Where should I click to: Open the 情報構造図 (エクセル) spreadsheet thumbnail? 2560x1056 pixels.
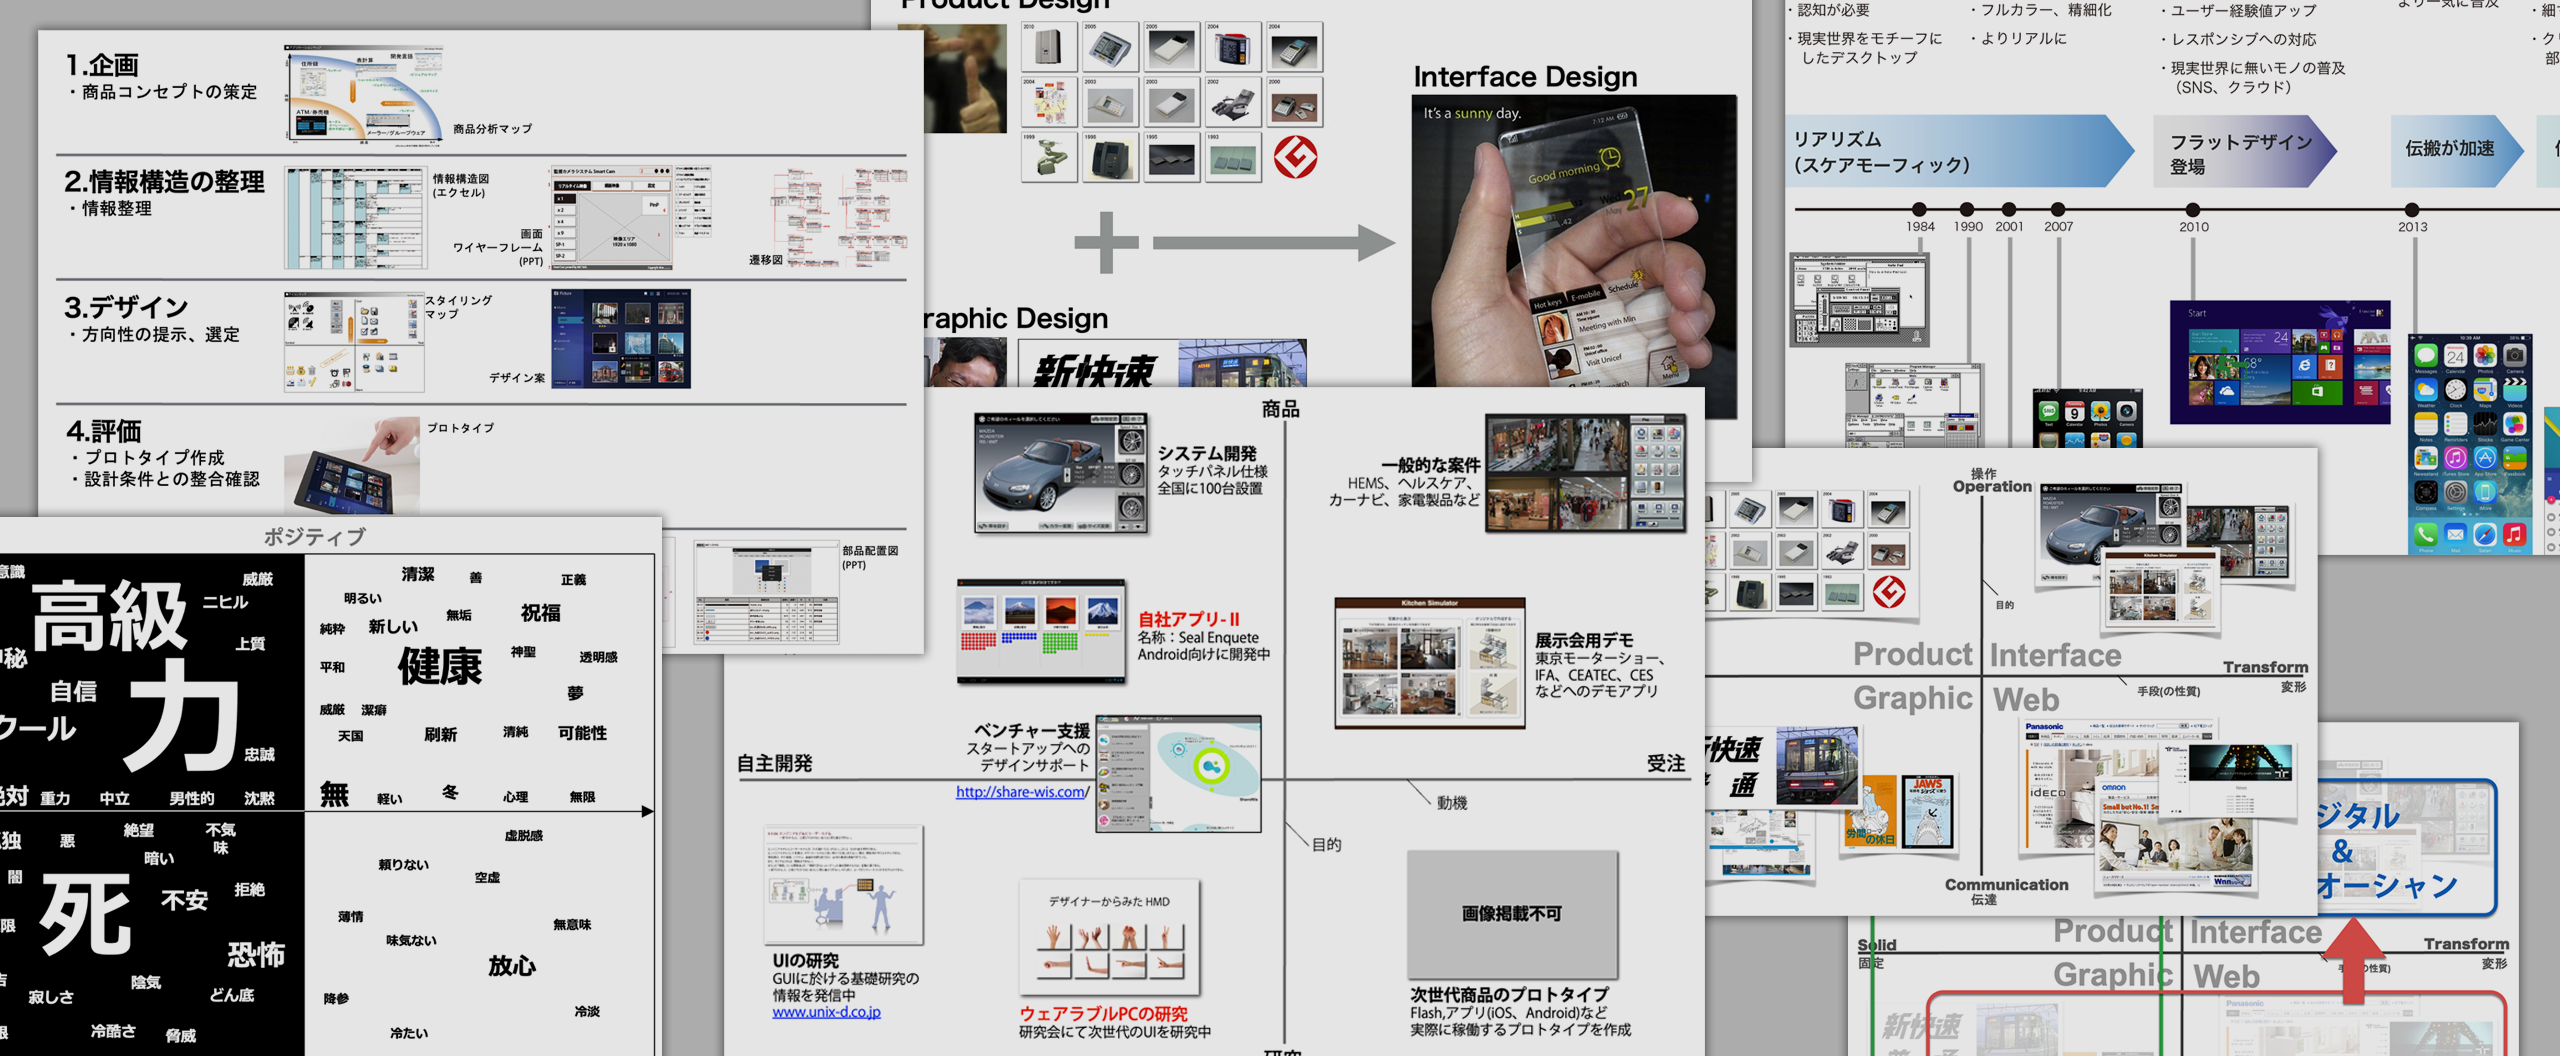355,218
